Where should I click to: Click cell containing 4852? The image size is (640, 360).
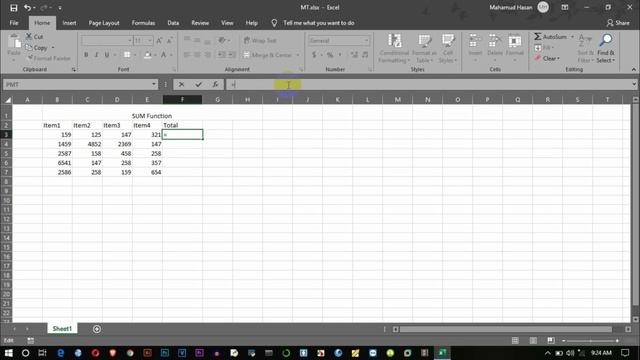pos(87,144)
